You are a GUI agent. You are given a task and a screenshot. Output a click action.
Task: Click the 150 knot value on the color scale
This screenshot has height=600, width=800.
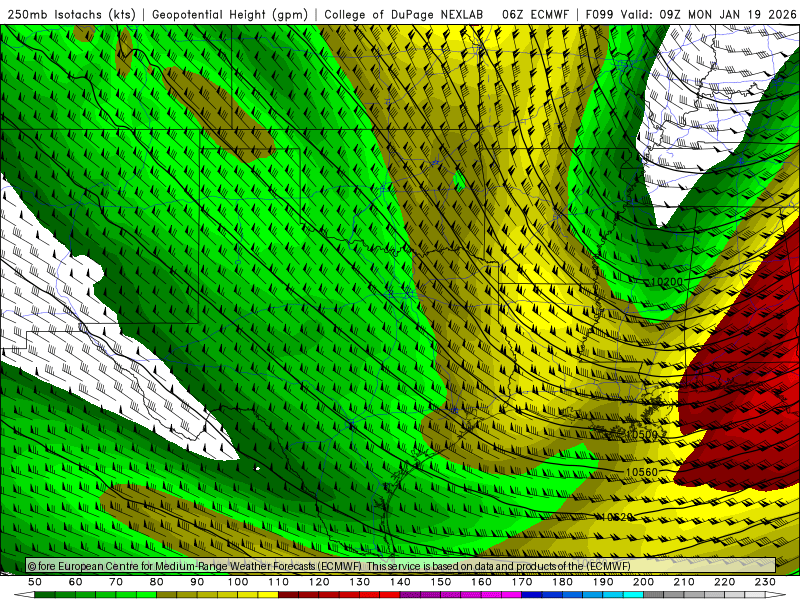coord(441,582)
